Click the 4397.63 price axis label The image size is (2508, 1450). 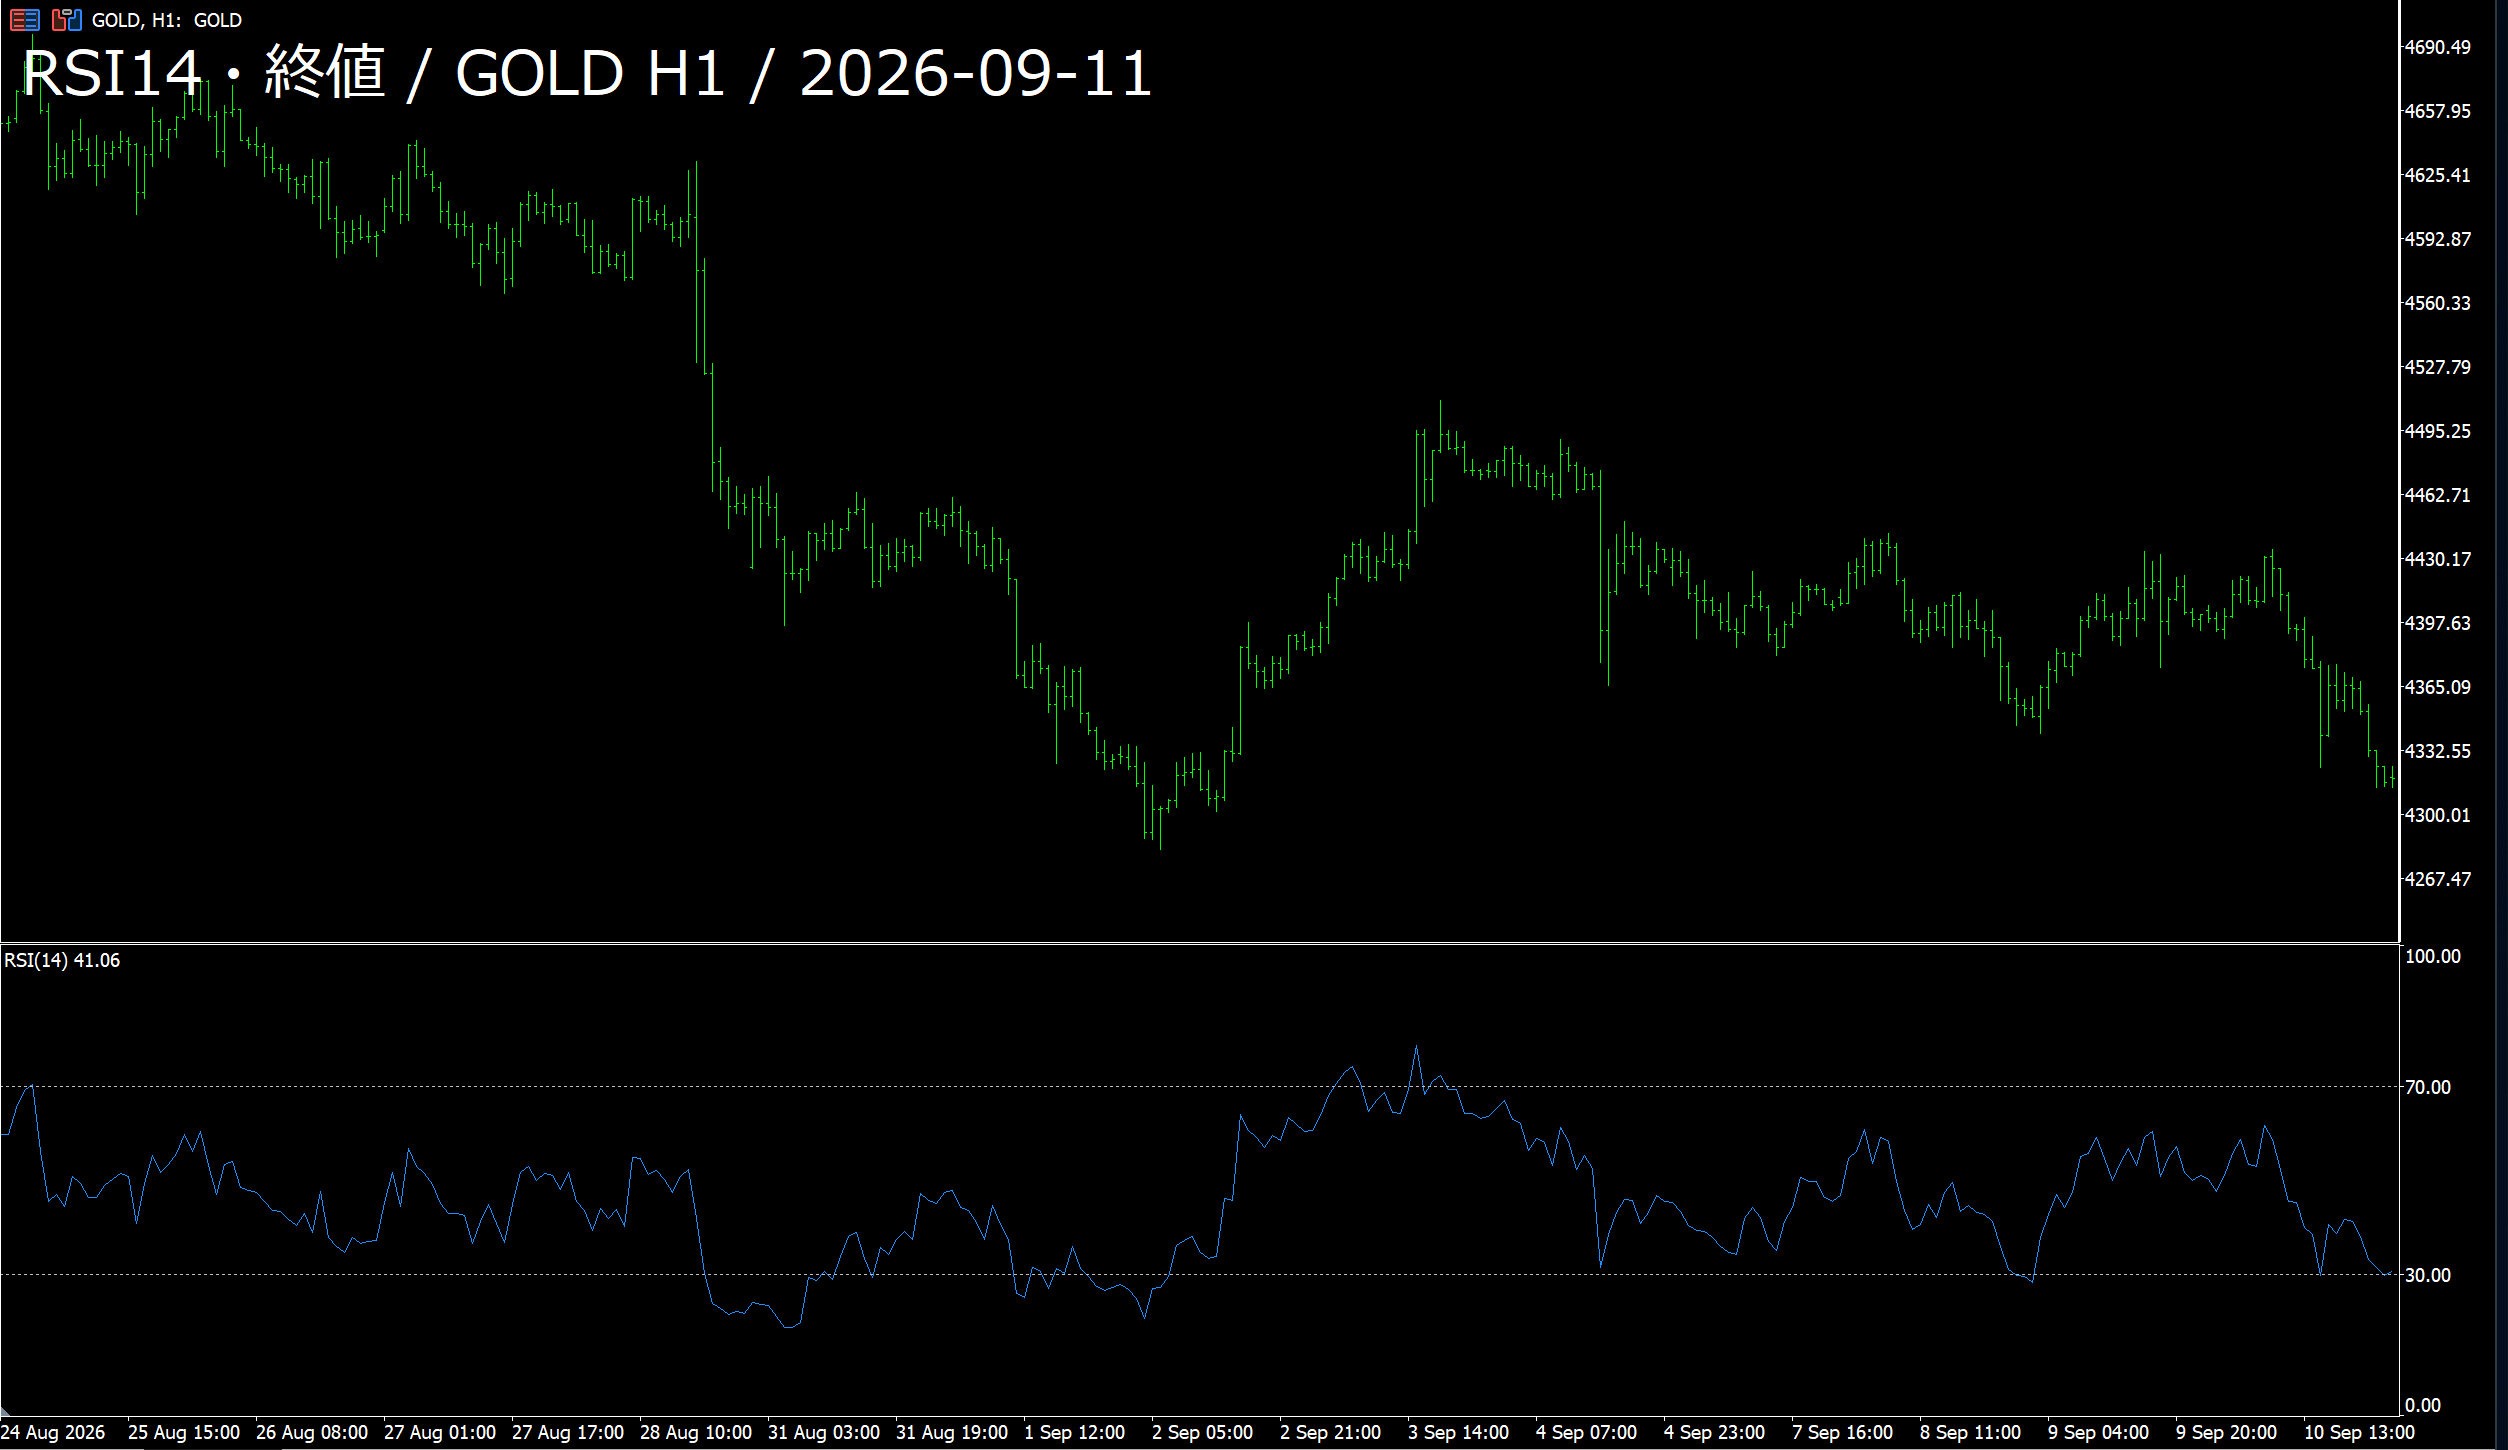[x=2437, y=623]
